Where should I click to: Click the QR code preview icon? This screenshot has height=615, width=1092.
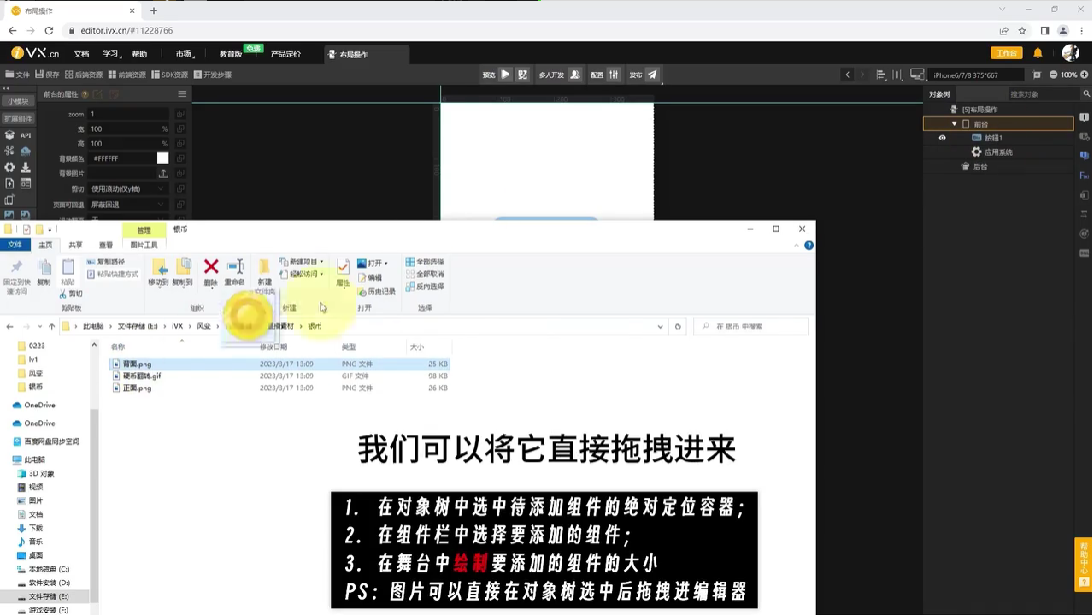pyautogui.click(x=522, y=75)
